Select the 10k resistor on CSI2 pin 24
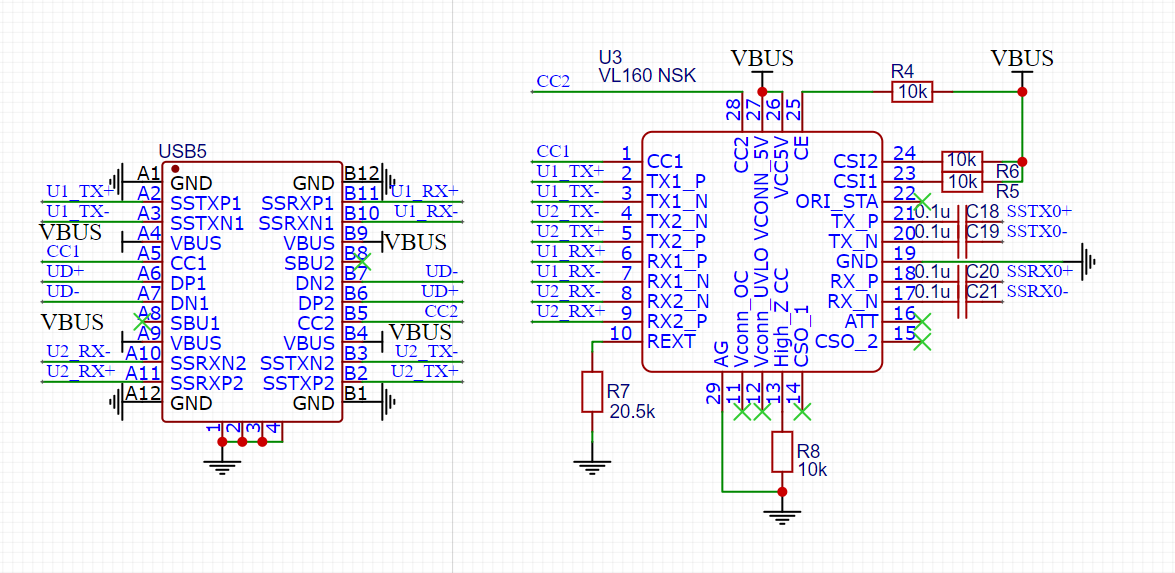 (962, 160)
